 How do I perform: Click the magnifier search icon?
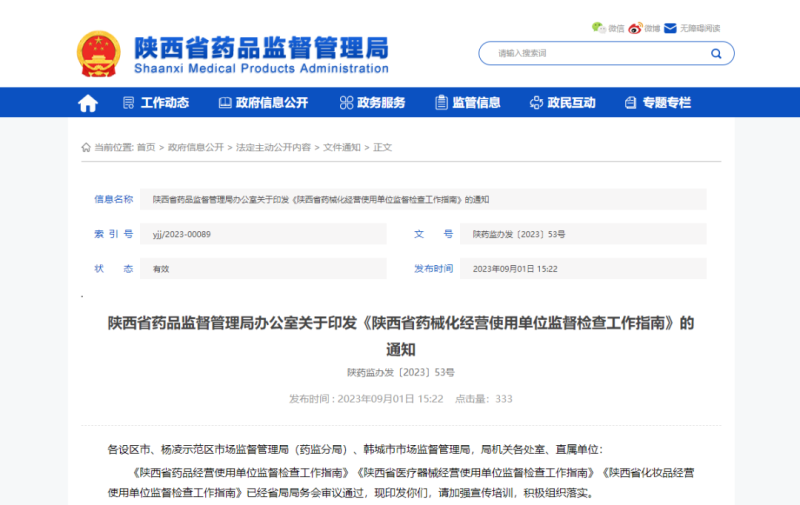716,53
